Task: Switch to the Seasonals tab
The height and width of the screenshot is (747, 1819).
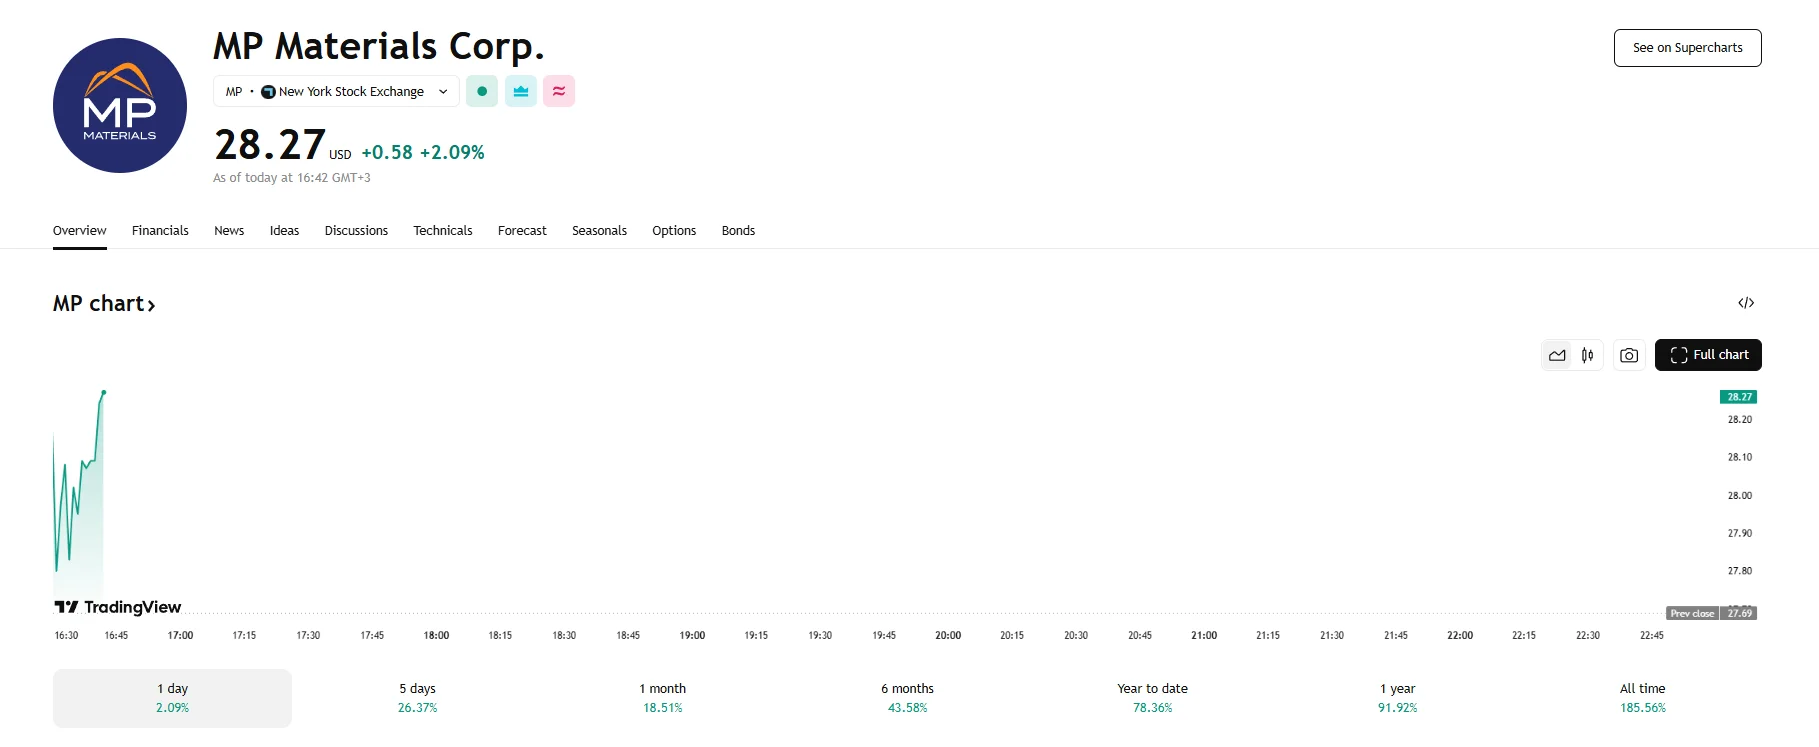Action: click(x=599, y=230)
